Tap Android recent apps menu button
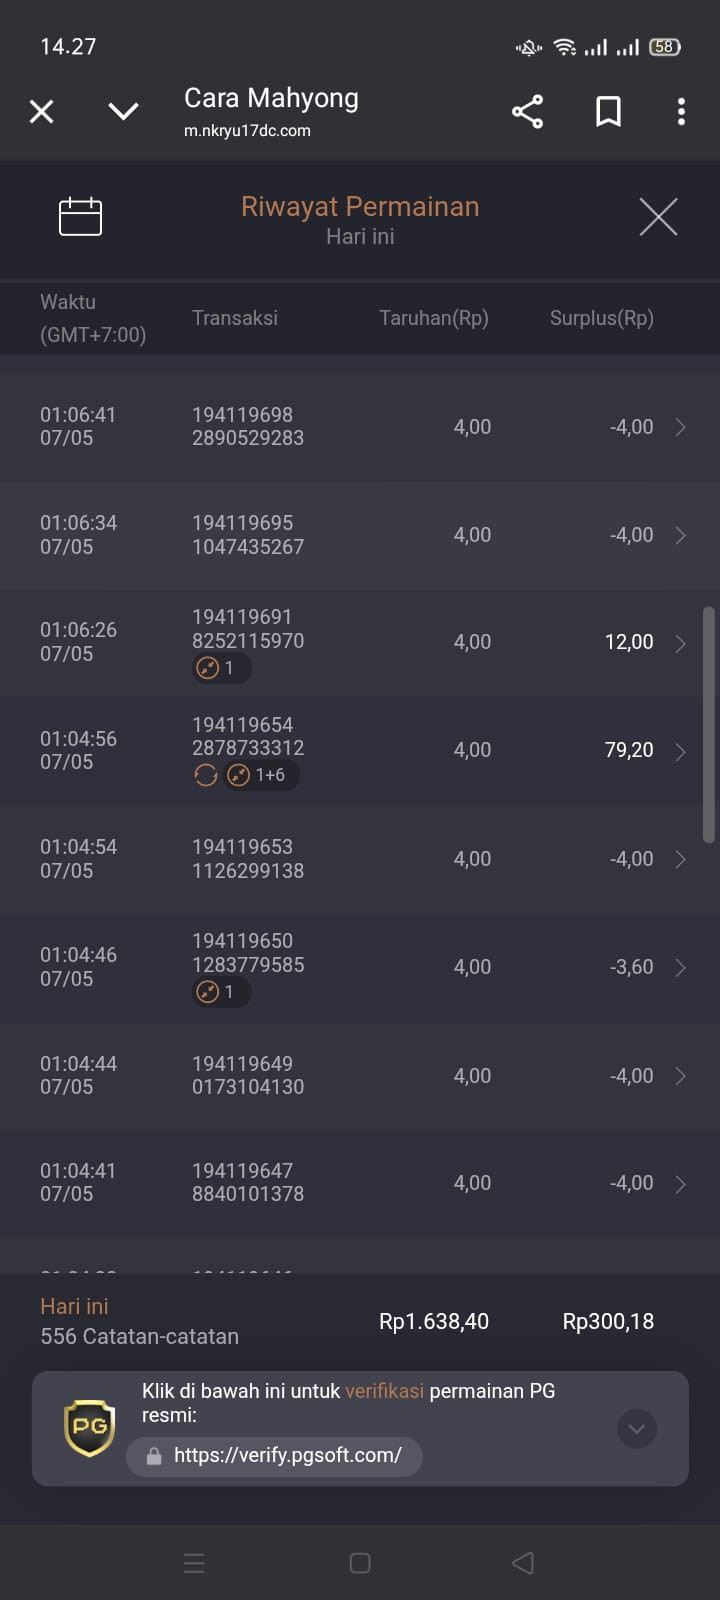 [x=195, y=1563]
